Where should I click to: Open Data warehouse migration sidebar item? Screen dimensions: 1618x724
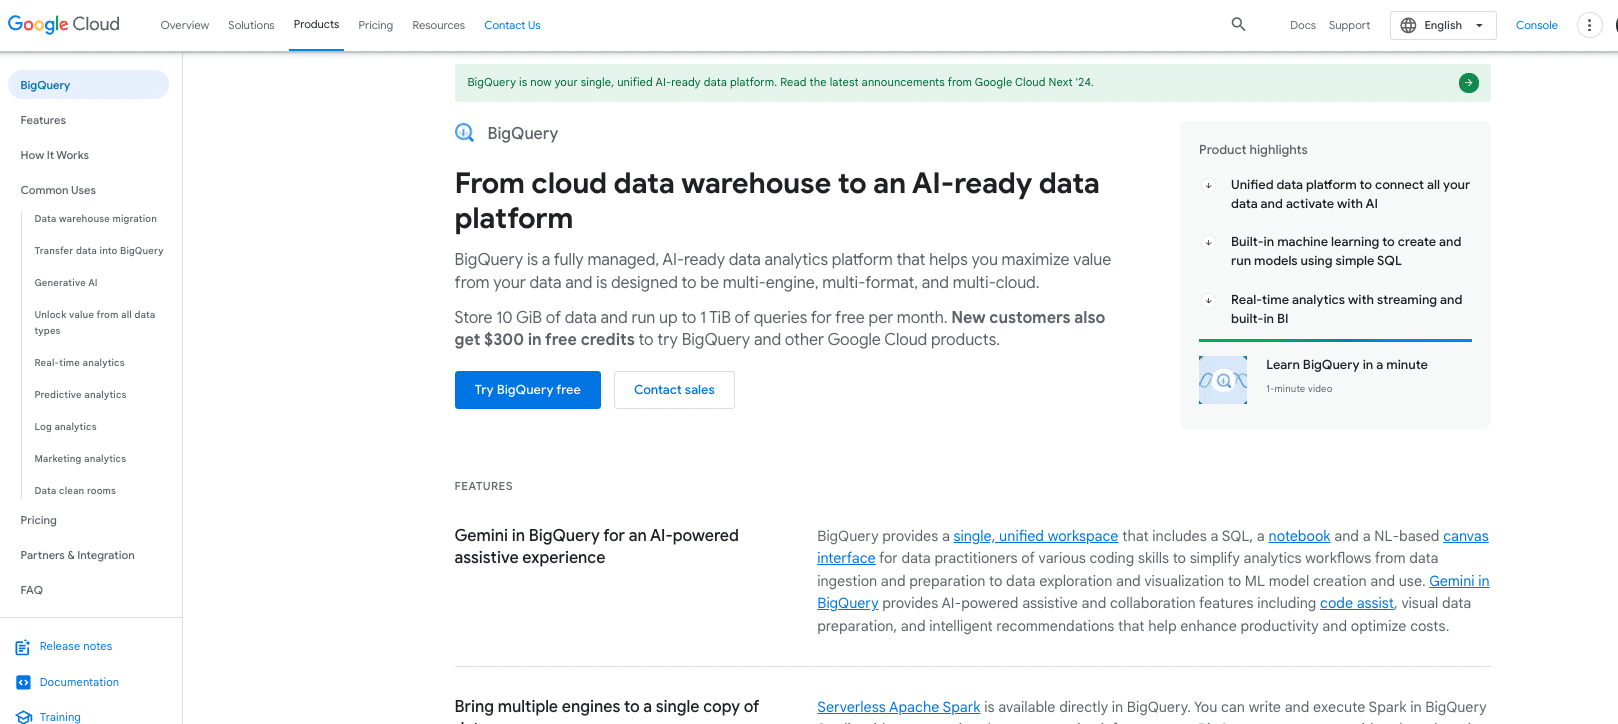click(x=96, y=219)
